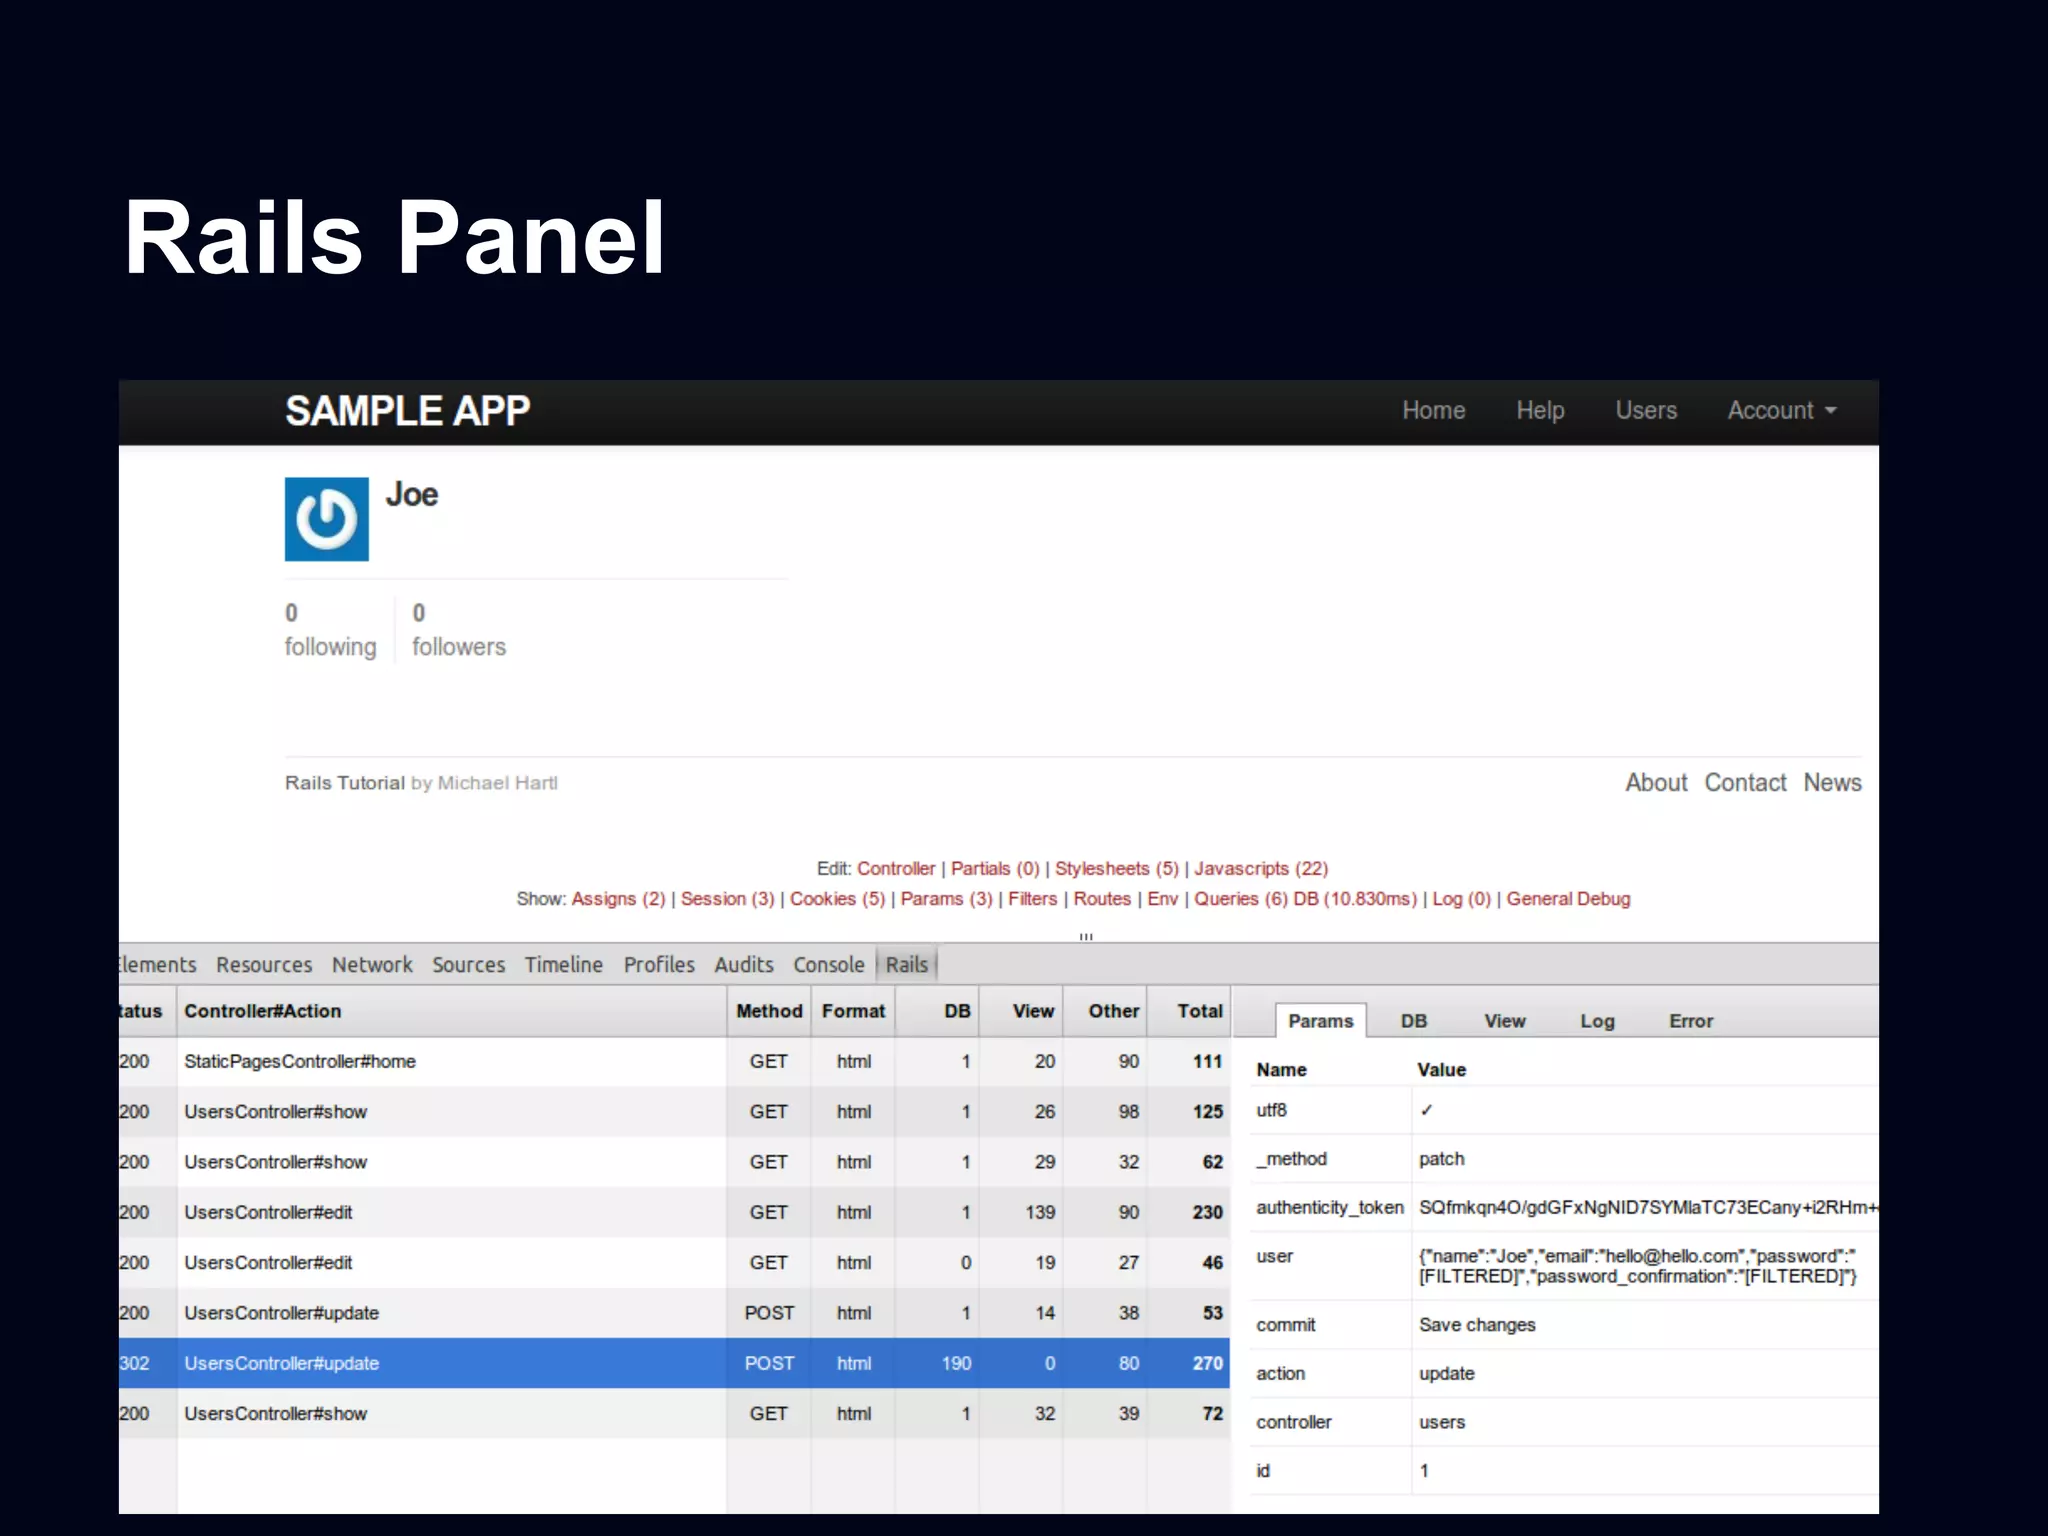Sort by Method column header
The image size is (2048, 1536).
(769, 1011)
